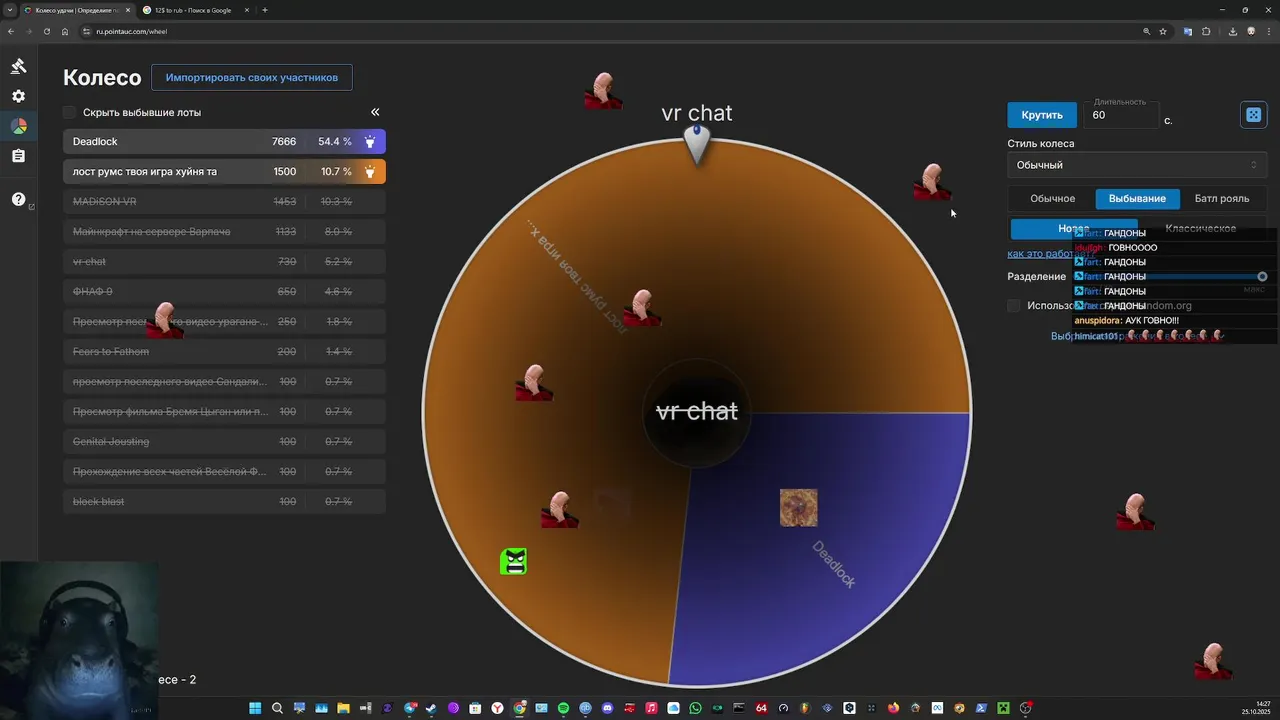1280x720 pixels.
Task: Select the 'block blast' lot row
Action: pyautogui.click(x=224, y=502)
